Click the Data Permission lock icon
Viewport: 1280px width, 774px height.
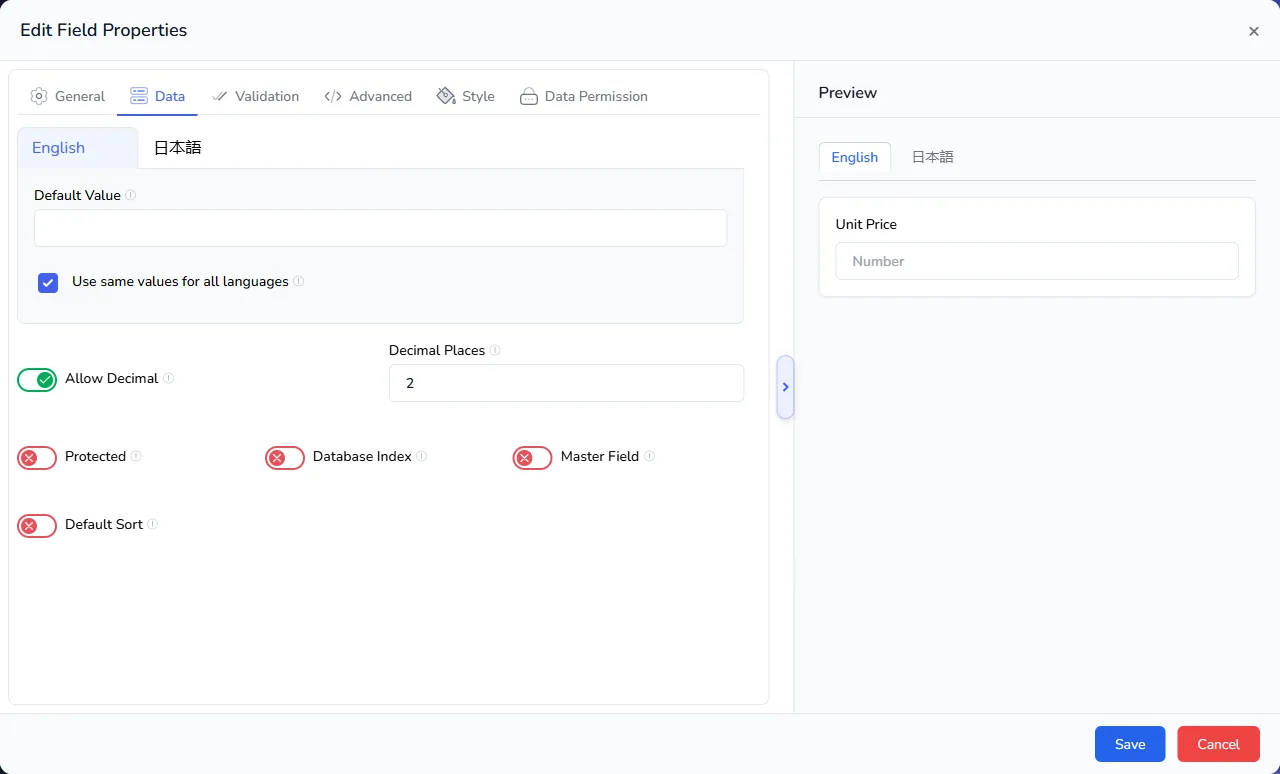[529, 96]
